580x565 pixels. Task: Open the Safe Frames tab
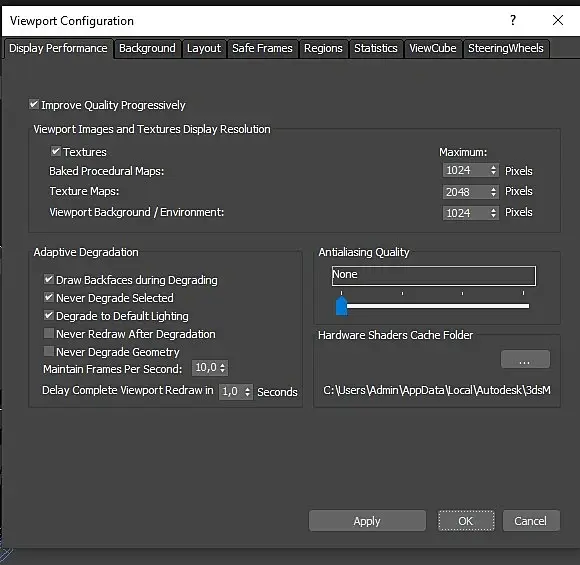(x=262, y=48)
